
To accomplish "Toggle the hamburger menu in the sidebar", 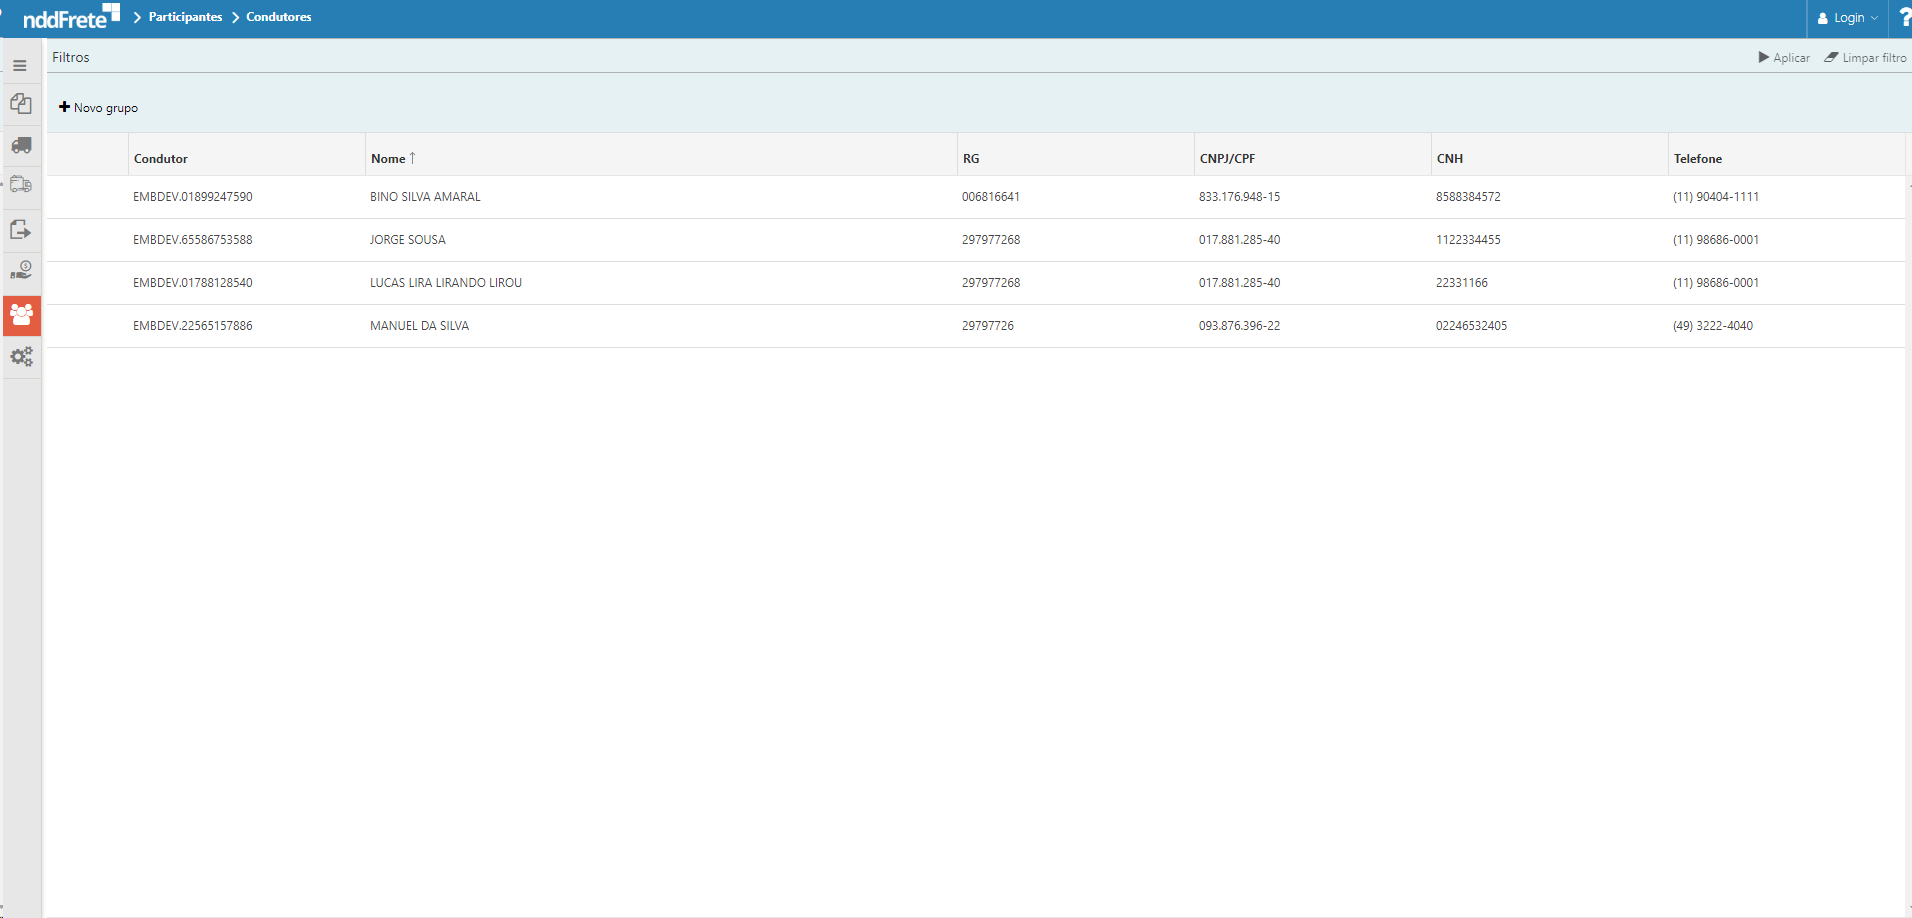I will [20, 66].
